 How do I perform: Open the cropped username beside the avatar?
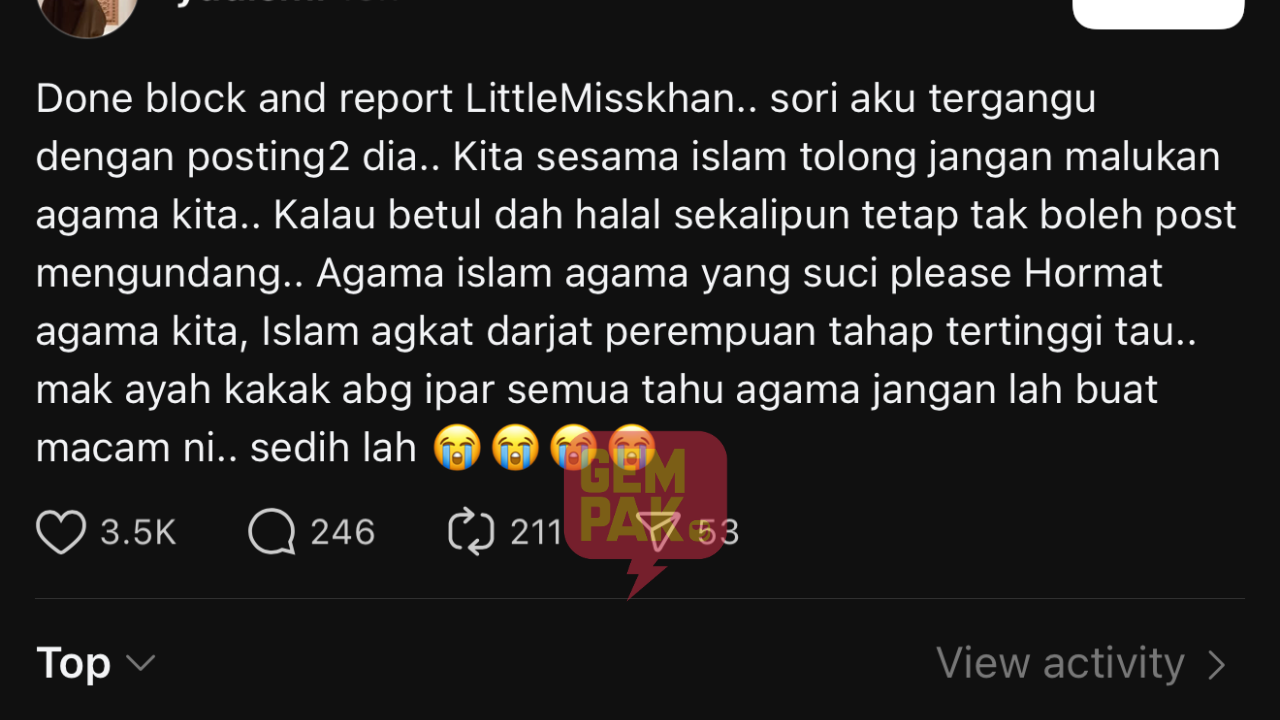[285, 3]
